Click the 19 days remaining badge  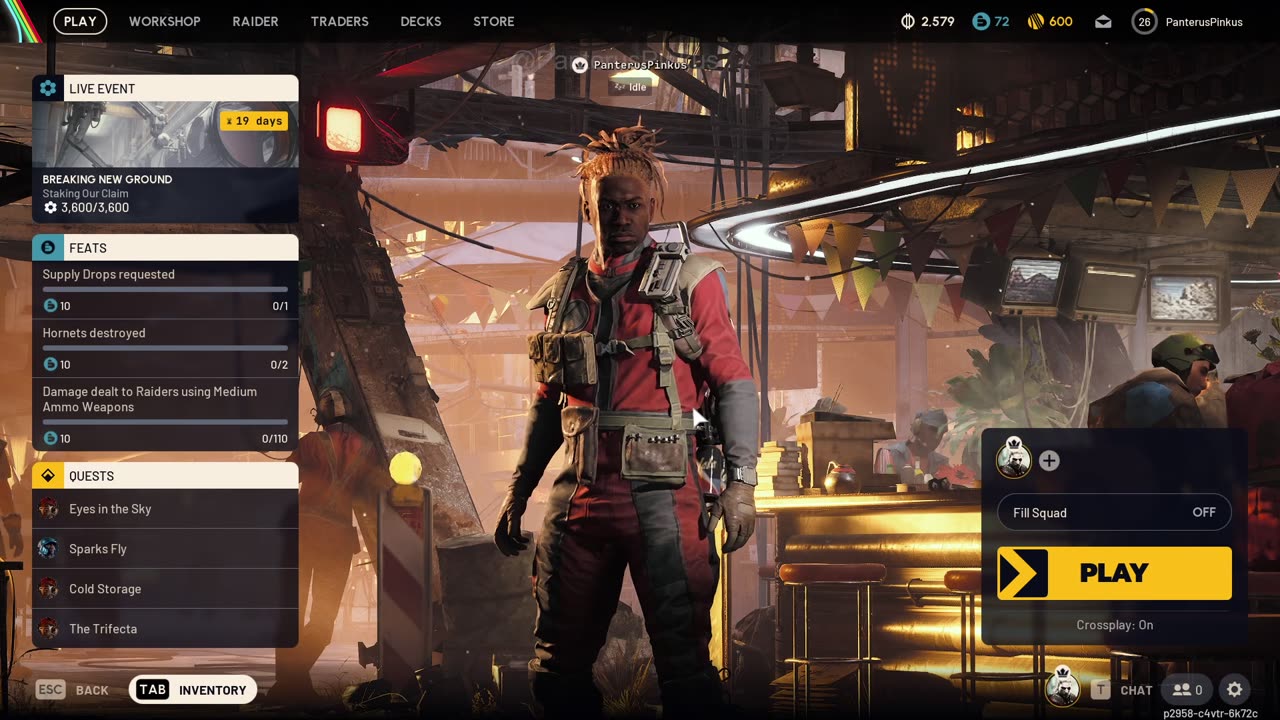pos(254,121)
